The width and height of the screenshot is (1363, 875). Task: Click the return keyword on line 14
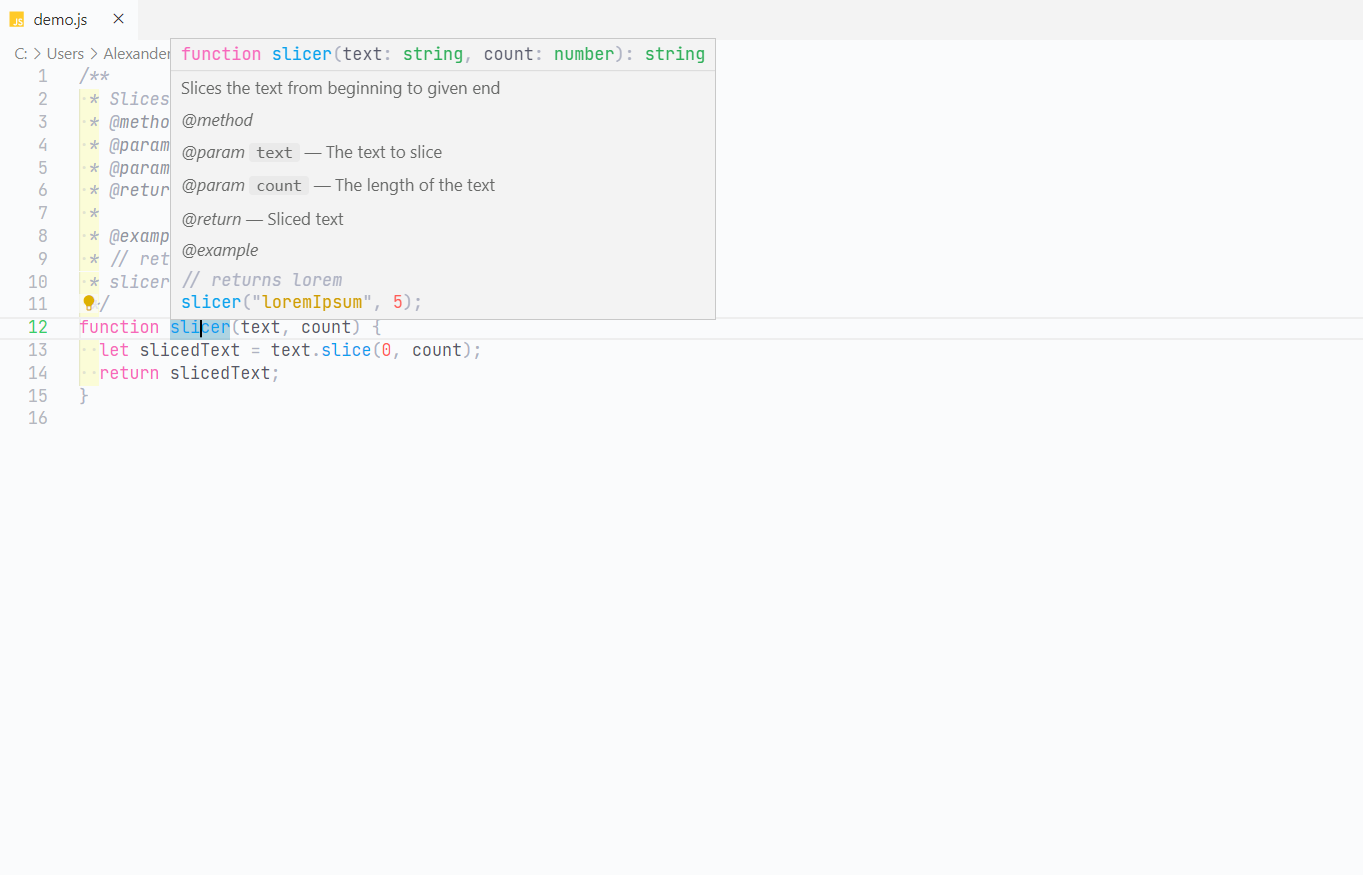[x=129, y=372]
